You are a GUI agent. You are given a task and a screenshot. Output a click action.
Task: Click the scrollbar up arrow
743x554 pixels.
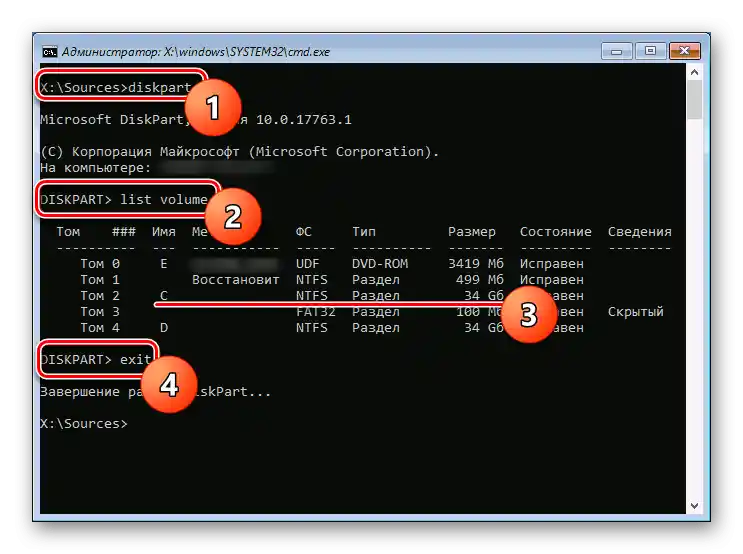point(694,73)
